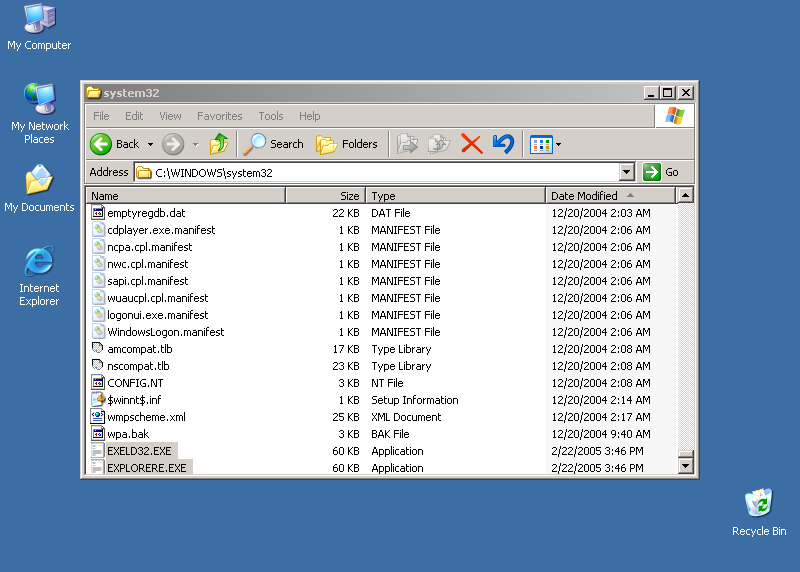The image size is (800, 572).
Task: Select the sapi.cpl.manifest file name
Action: click(147, 281)
